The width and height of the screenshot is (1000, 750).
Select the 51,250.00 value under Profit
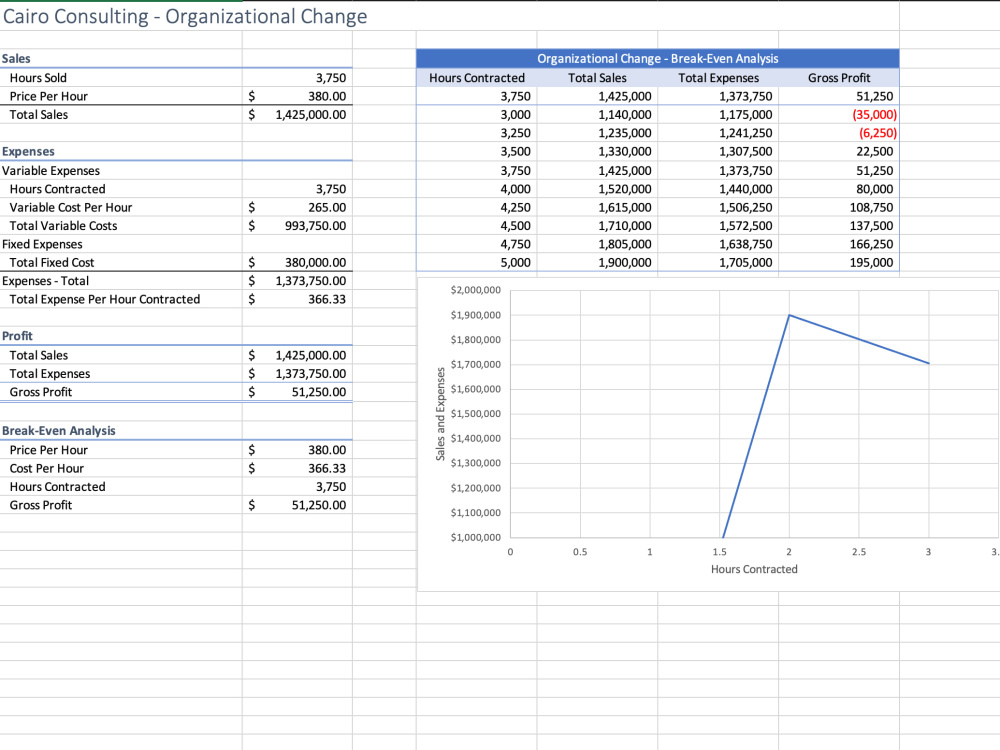319,392
